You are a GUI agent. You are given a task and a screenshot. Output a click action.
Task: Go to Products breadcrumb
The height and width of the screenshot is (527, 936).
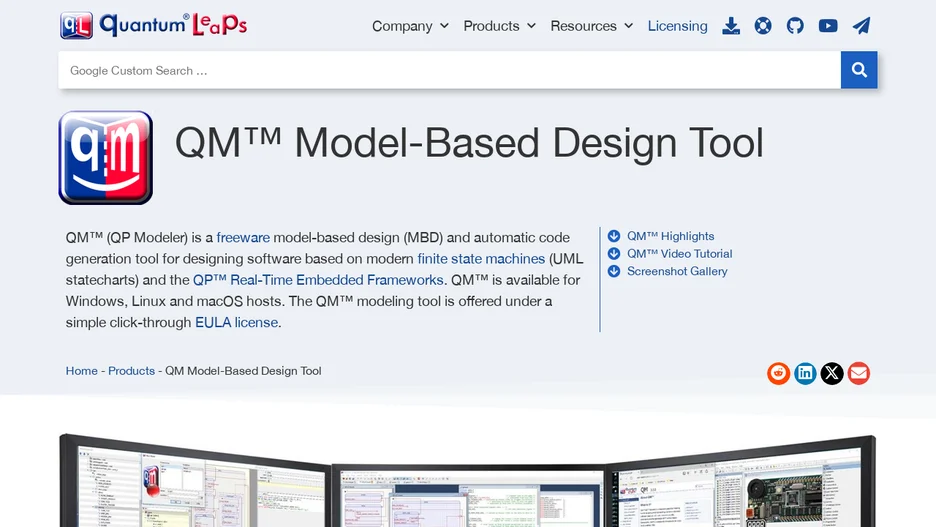(131, 371)
